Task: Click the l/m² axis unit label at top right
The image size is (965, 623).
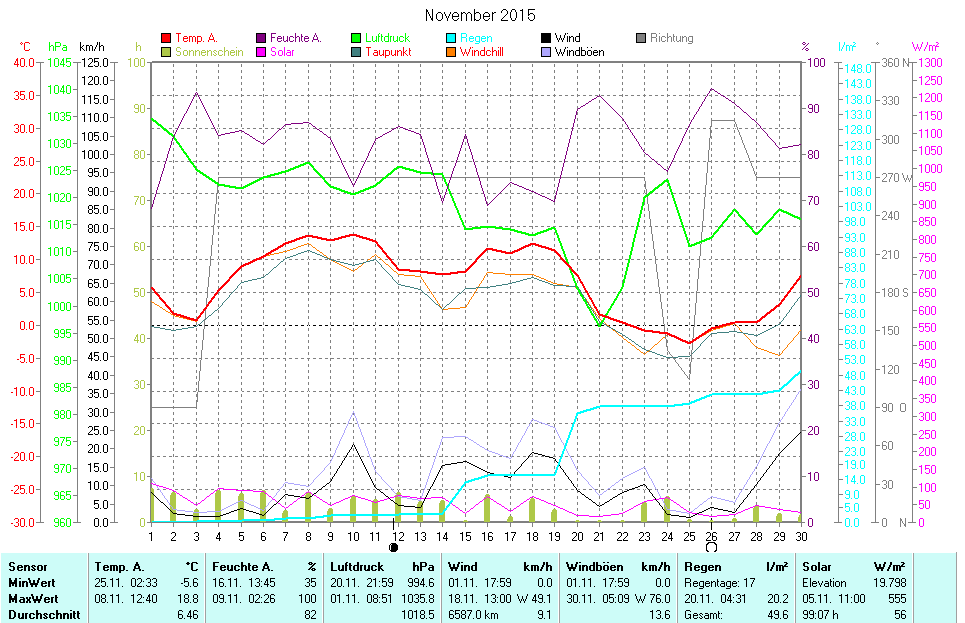Action: click(847, 47)
